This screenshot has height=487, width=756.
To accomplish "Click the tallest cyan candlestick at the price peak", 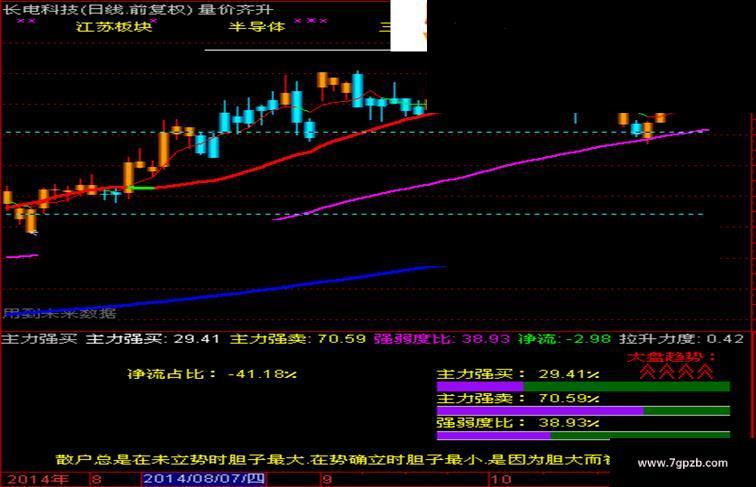I will tap(358, 89).
